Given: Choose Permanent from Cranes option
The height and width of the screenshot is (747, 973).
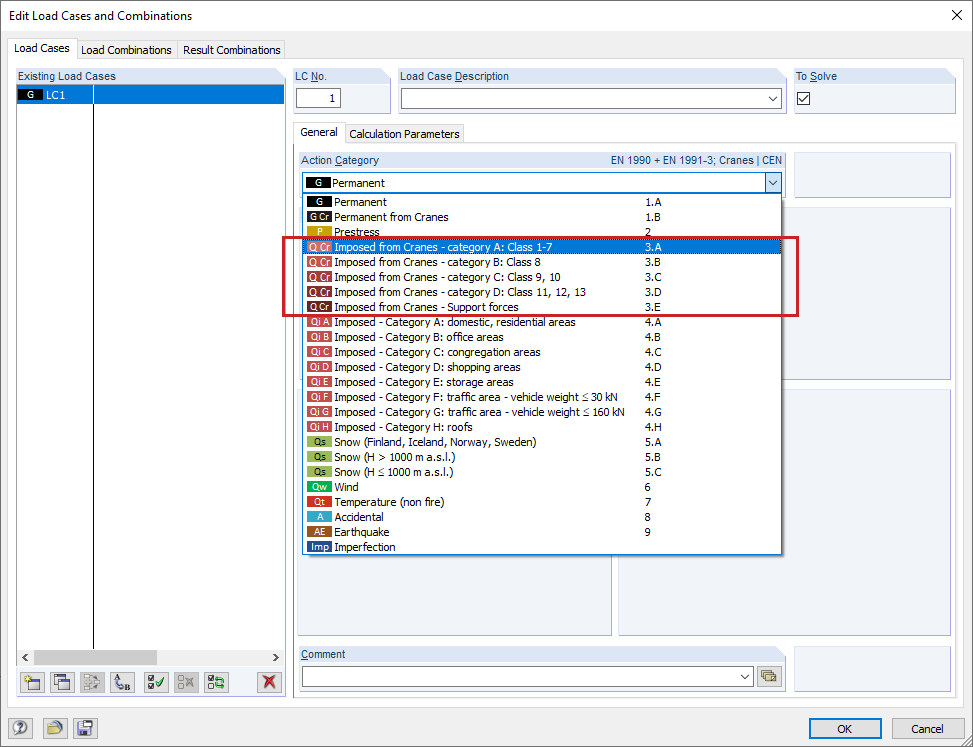Looking at the screenshot, I should coord(542,217).
